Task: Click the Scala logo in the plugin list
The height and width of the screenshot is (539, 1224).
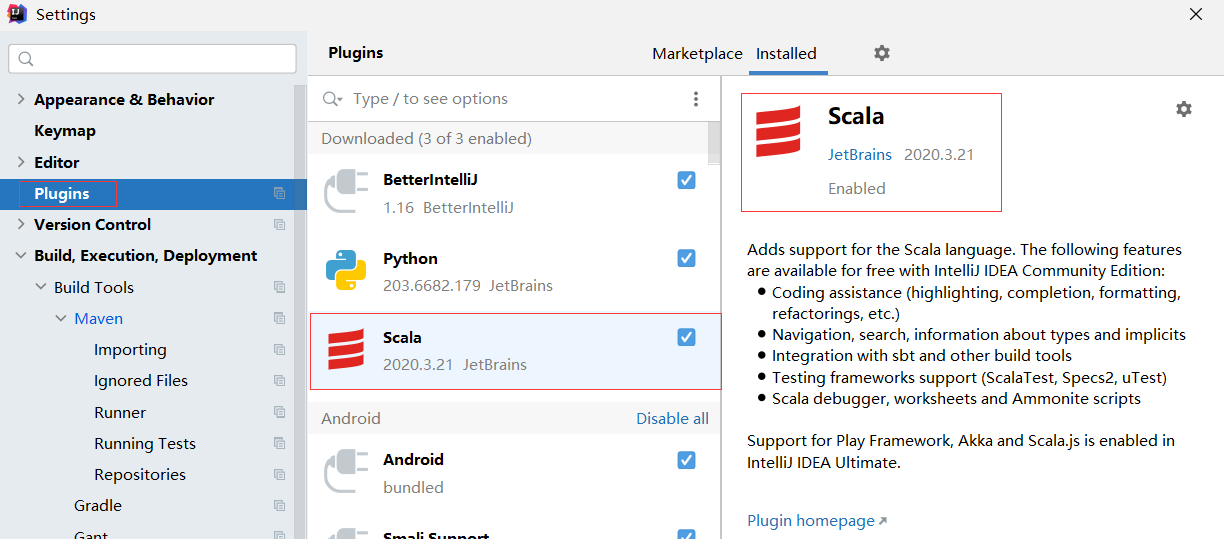Action: [346, 350]
